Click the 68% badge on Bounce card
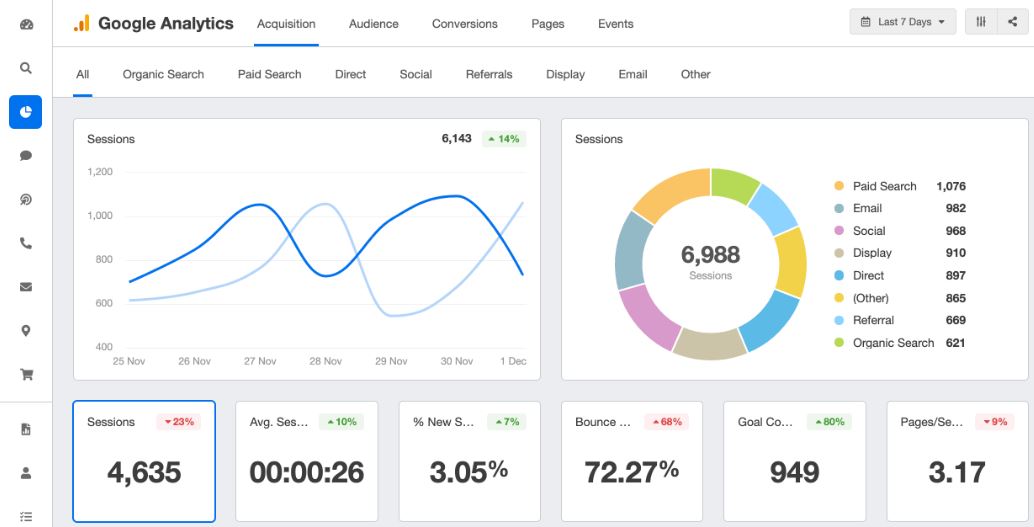Image resolution: width=1034 pixels, height=527 pixels. (667, 422)
